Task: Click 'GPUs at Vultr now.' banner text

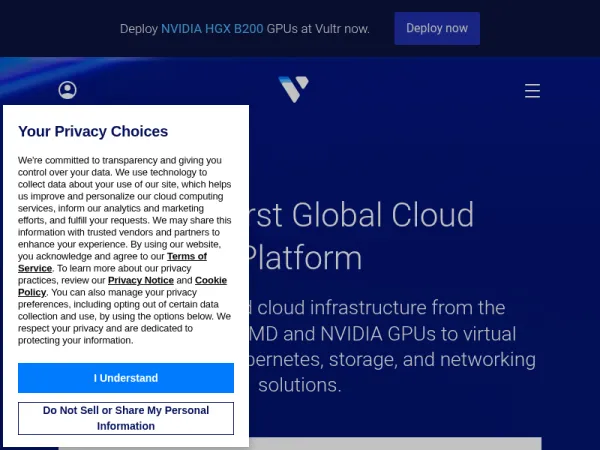Action: click(x=318, y=29)
